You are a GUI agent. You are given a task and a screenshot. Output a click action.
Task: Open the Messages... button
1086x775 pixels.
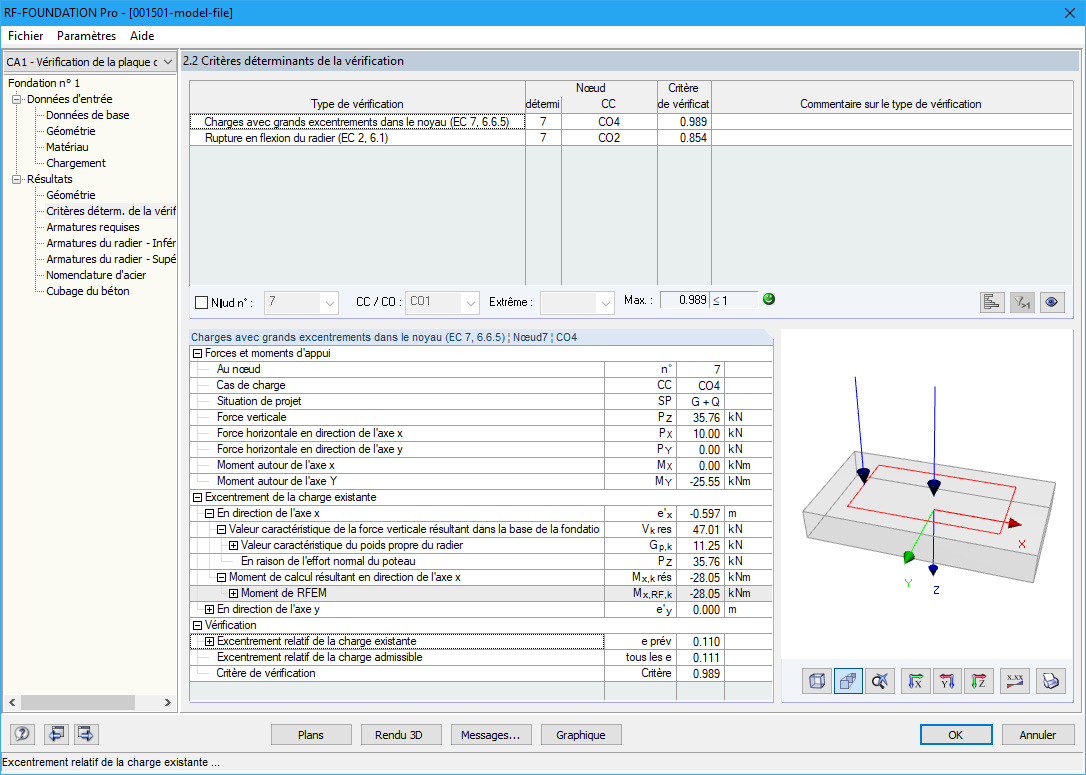[490, 735]
